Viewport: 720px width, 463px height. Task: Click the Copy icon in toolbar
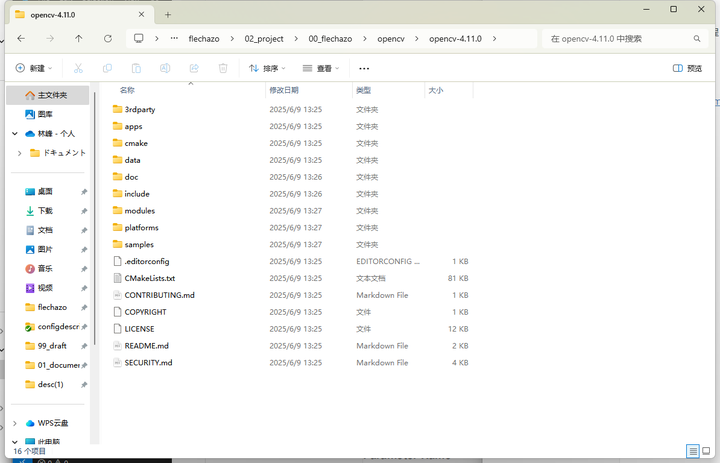point(107,68)
